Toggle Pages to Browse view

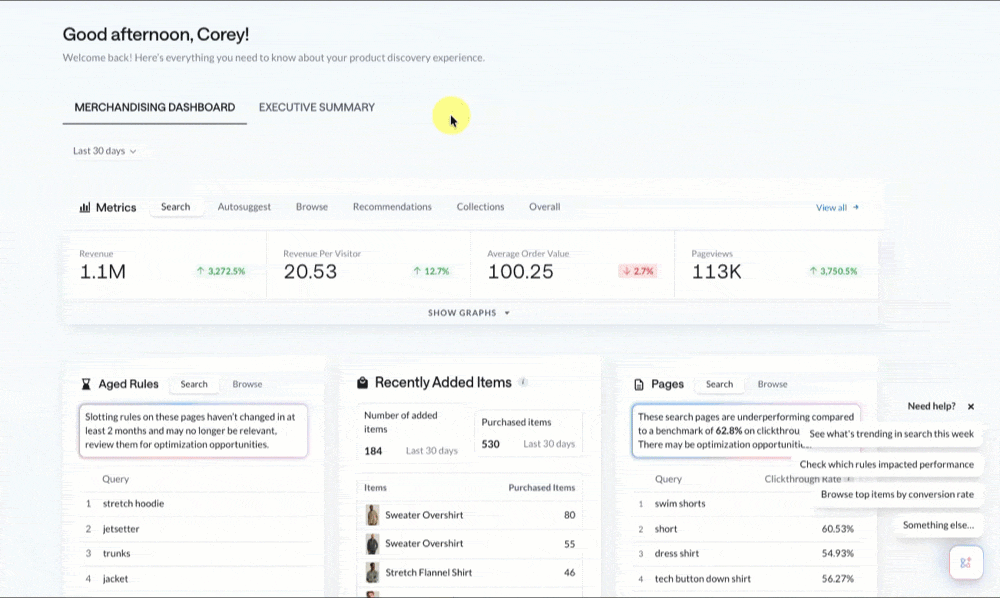click(x=772, y=384)
